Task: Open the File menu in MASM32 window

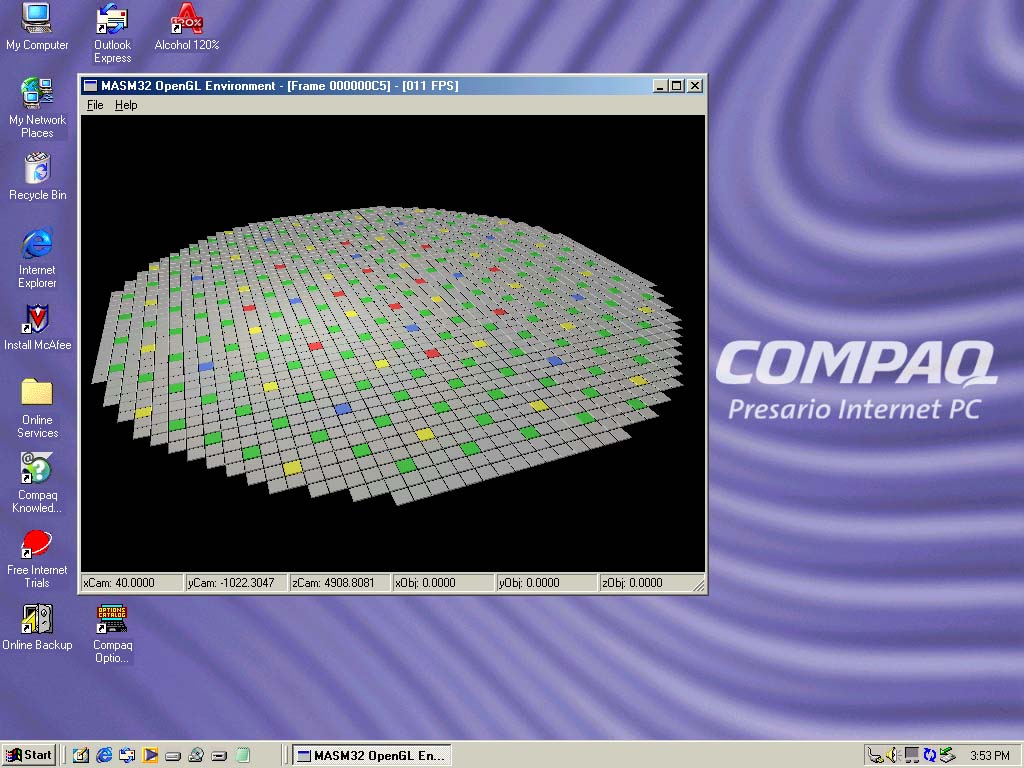Action: 95,105
